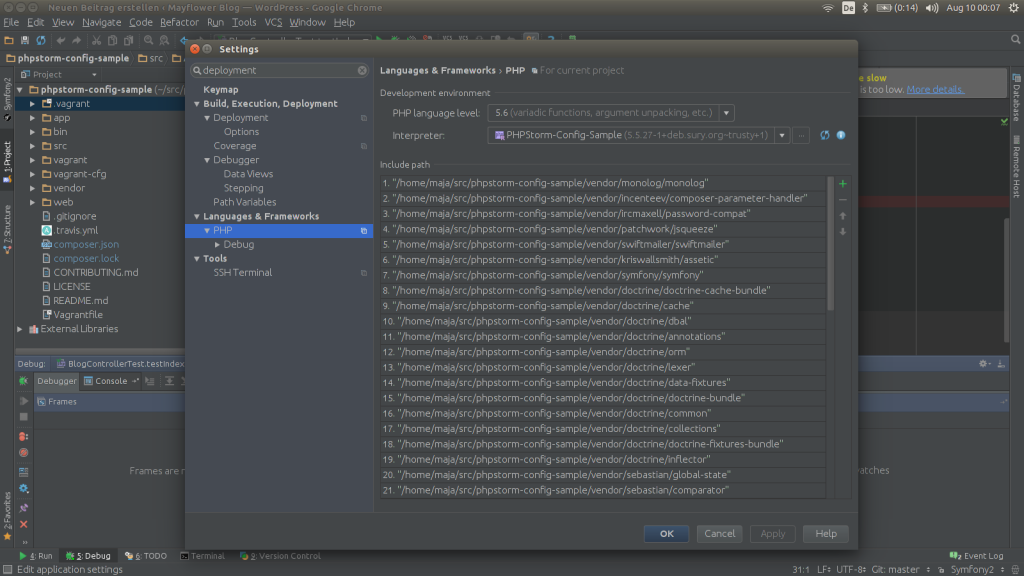Click the Undo arrow in main toolbar

61,40
